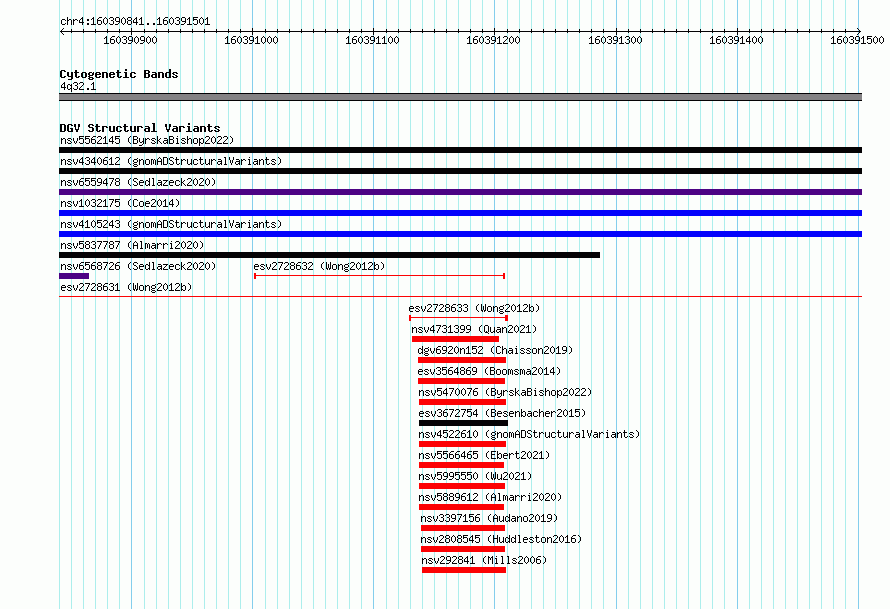Click the nsv2808545 (Huddleston2016) label
Viewport: 890px width, 609px height.
[x=501, y=539]
